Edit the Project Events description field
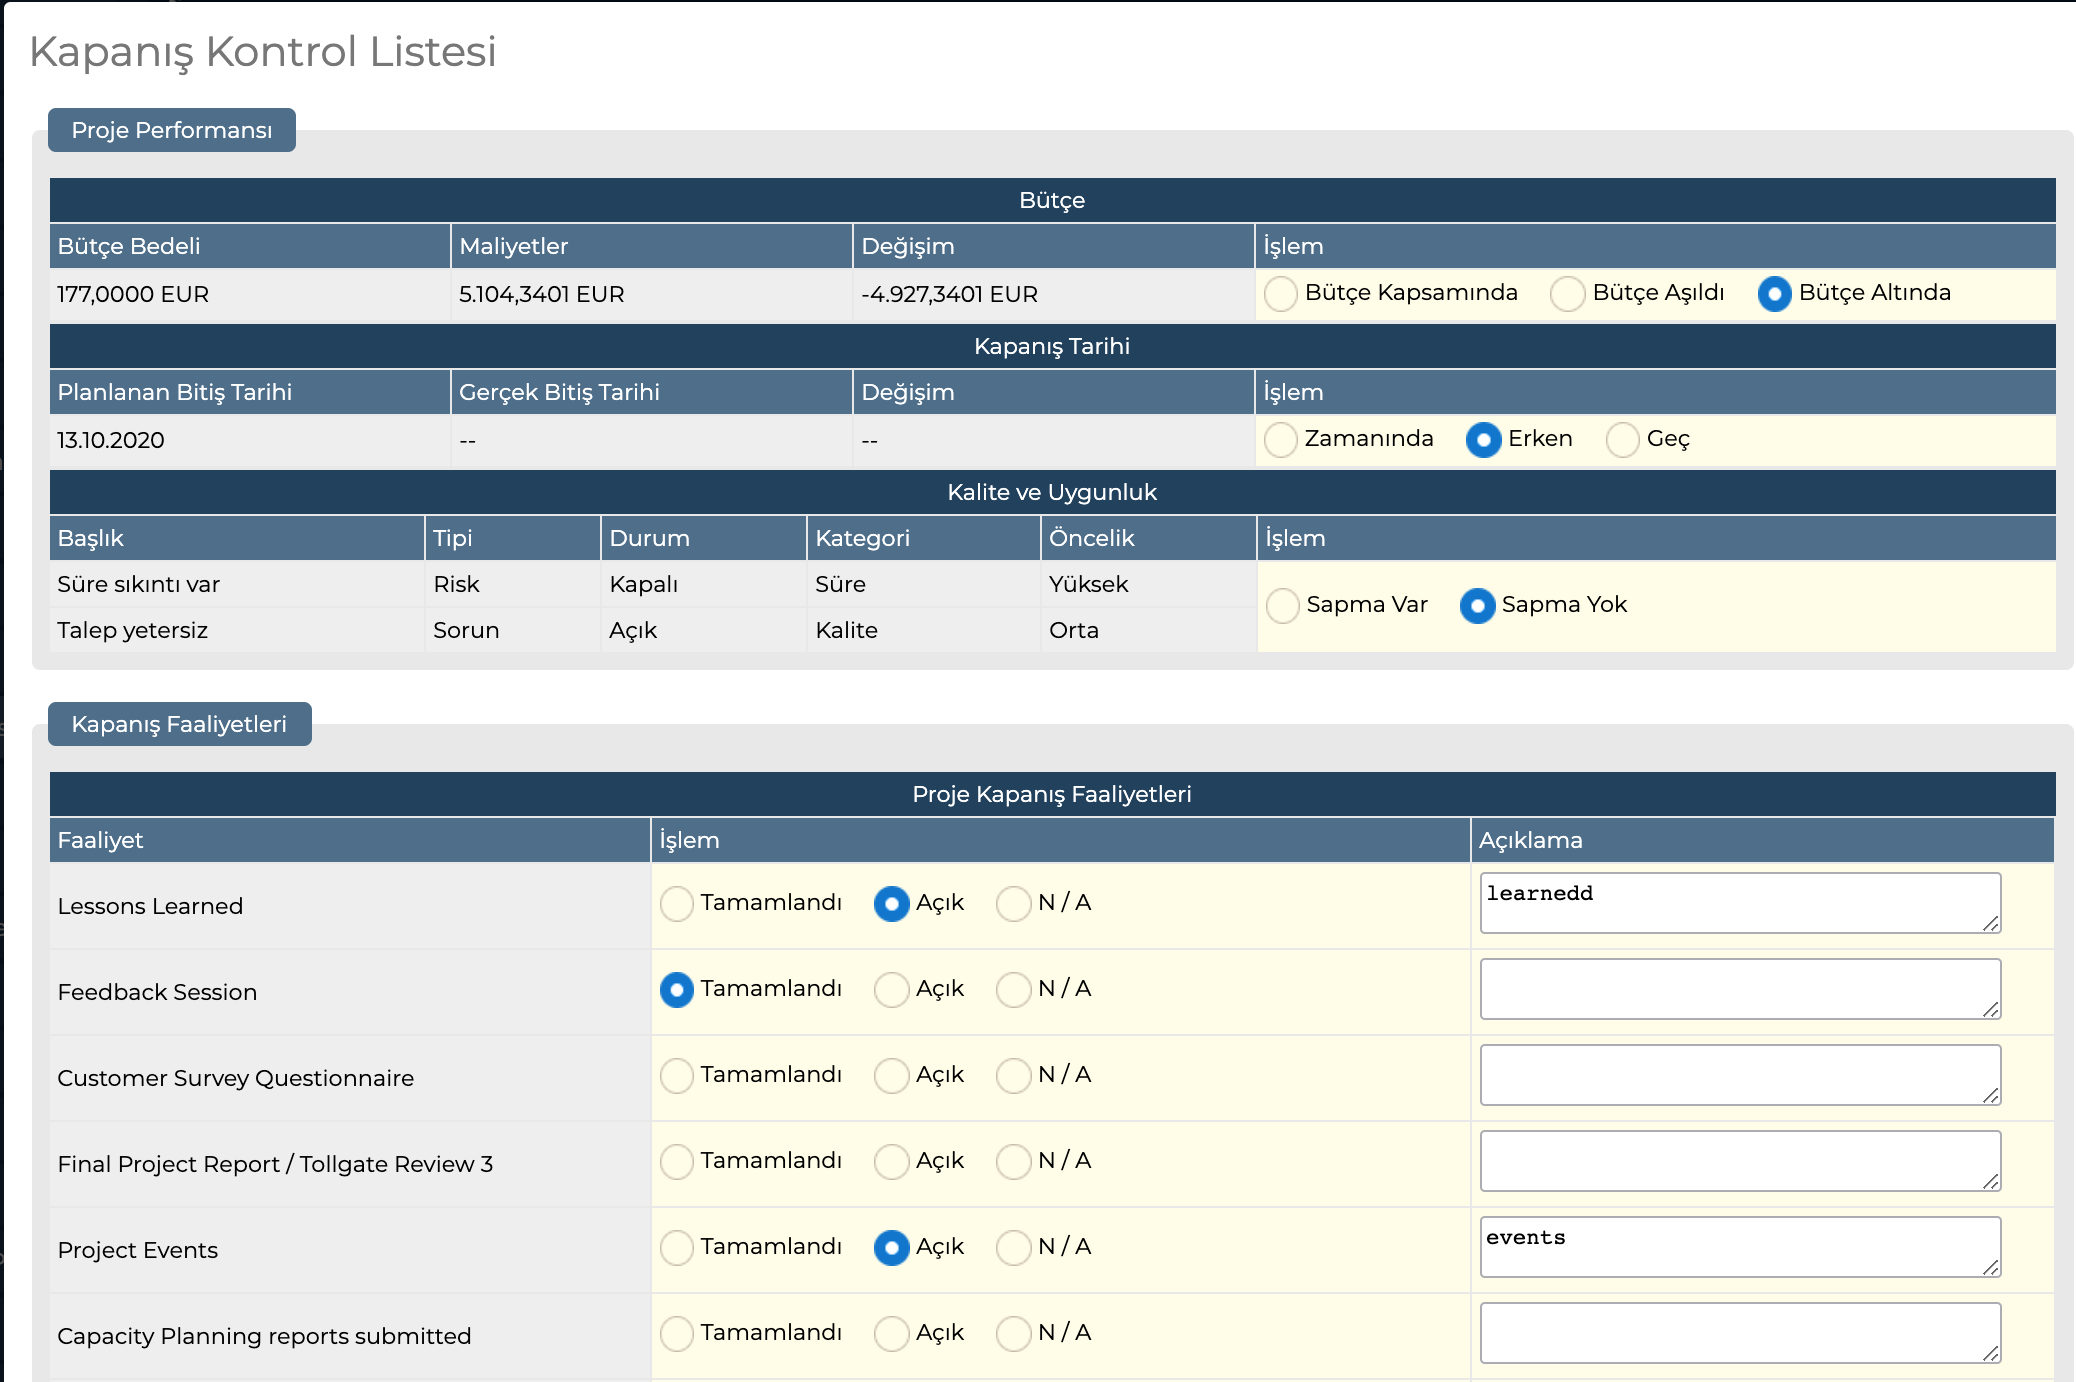2076x1382 pixels. click(x=1740, y=1247)
